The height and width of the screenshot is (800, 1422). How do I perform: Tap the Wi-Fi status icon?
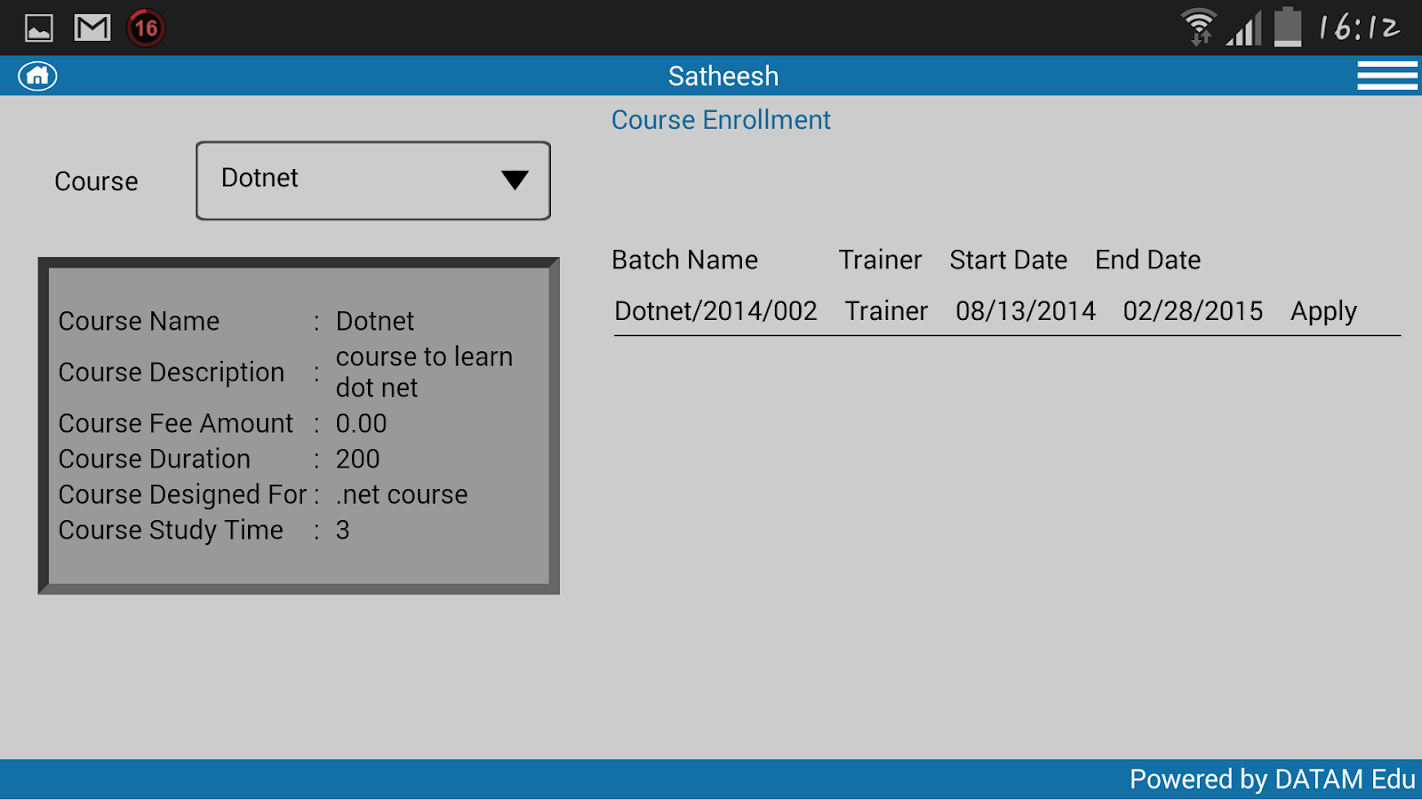(1197, 27)
